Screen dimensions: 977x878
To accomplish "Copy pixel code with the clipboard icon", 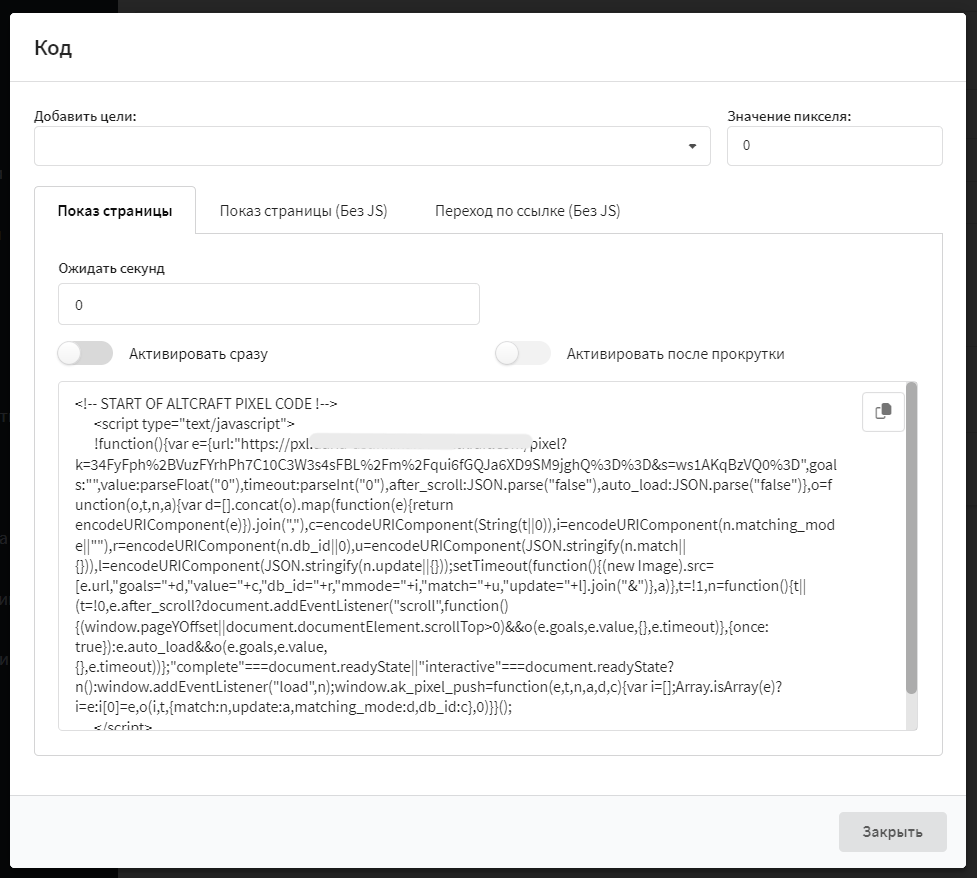I will [x=883, y=411].
